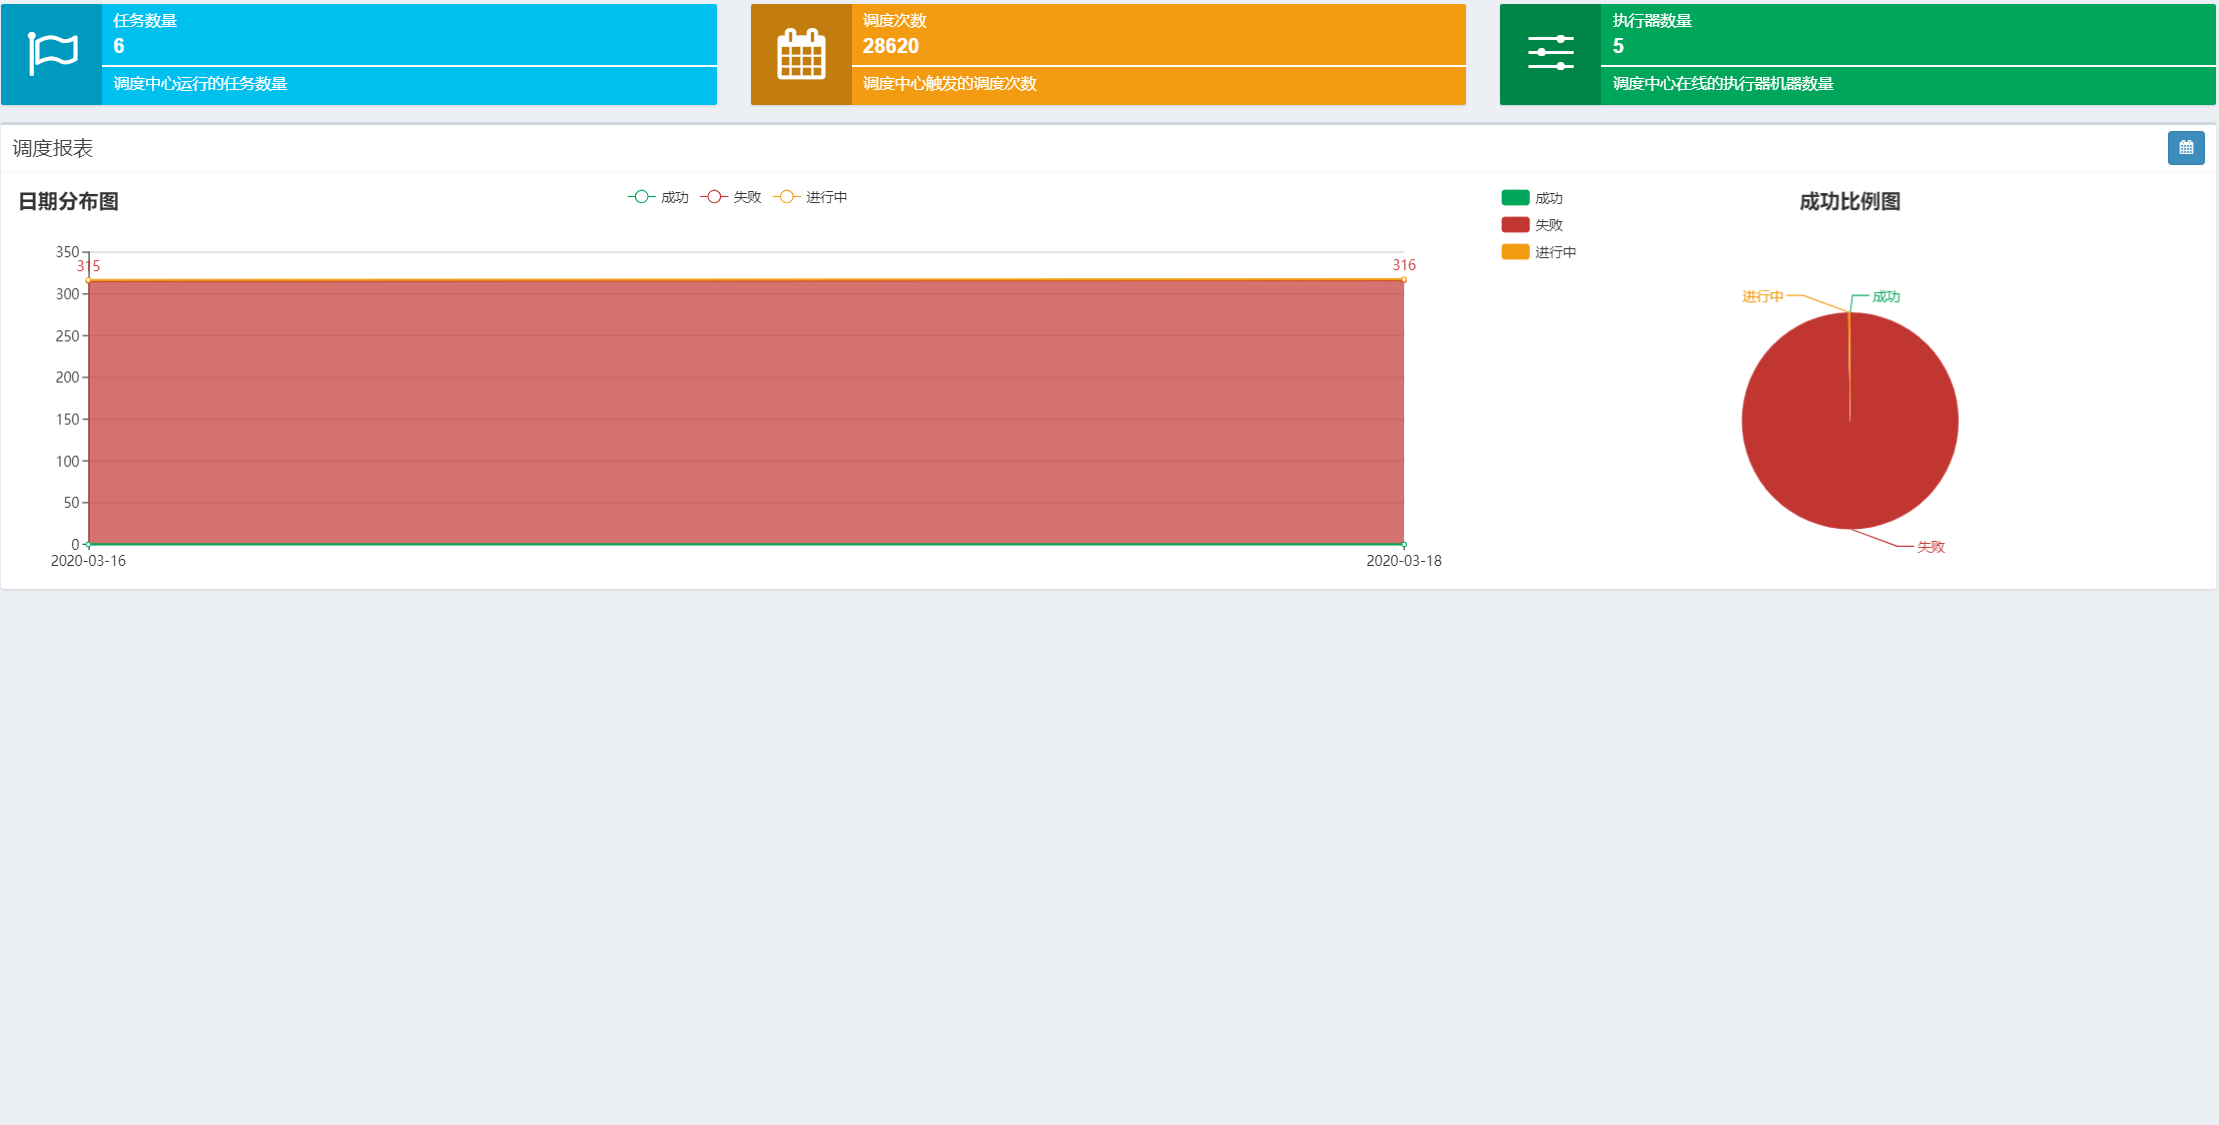Viewport: 2219px width, 1125px height.
Task: Click 调度中心运行的任务数量 description text
Action: 200,84
